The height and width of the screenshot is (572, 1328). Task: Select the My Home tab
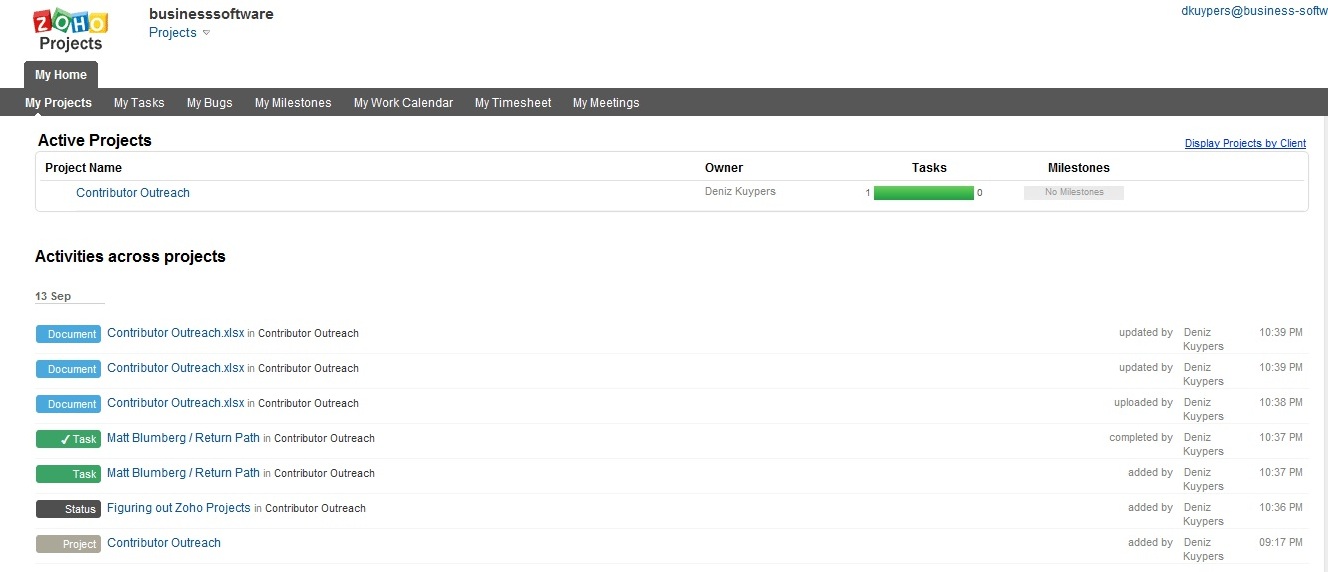pos(61,75)
